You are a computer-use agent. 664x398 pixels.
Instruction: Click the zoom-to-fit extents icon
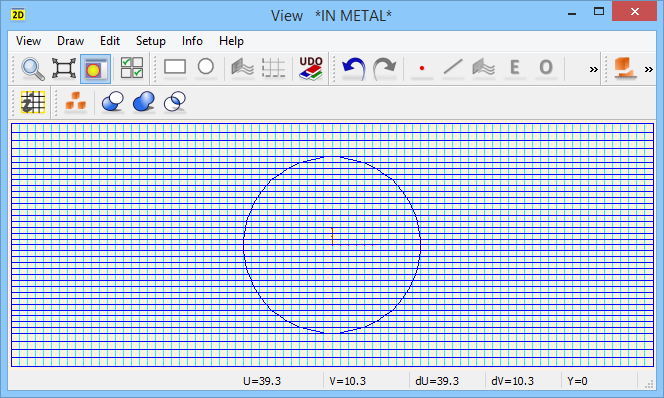(x=64, y=69)
